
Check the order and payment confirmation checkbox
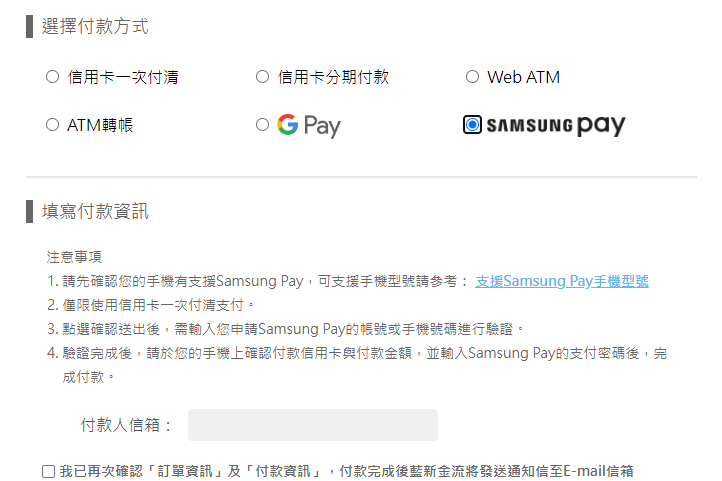48,471
